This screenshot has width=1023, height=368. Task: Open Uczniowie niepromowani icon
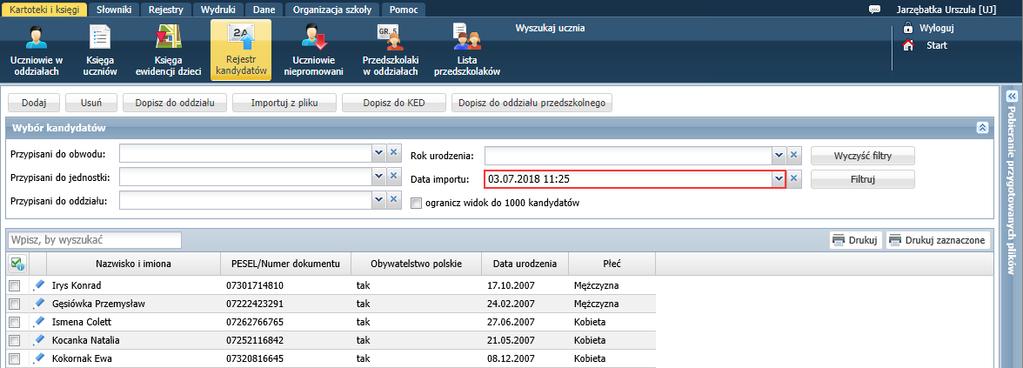point(313,50)
